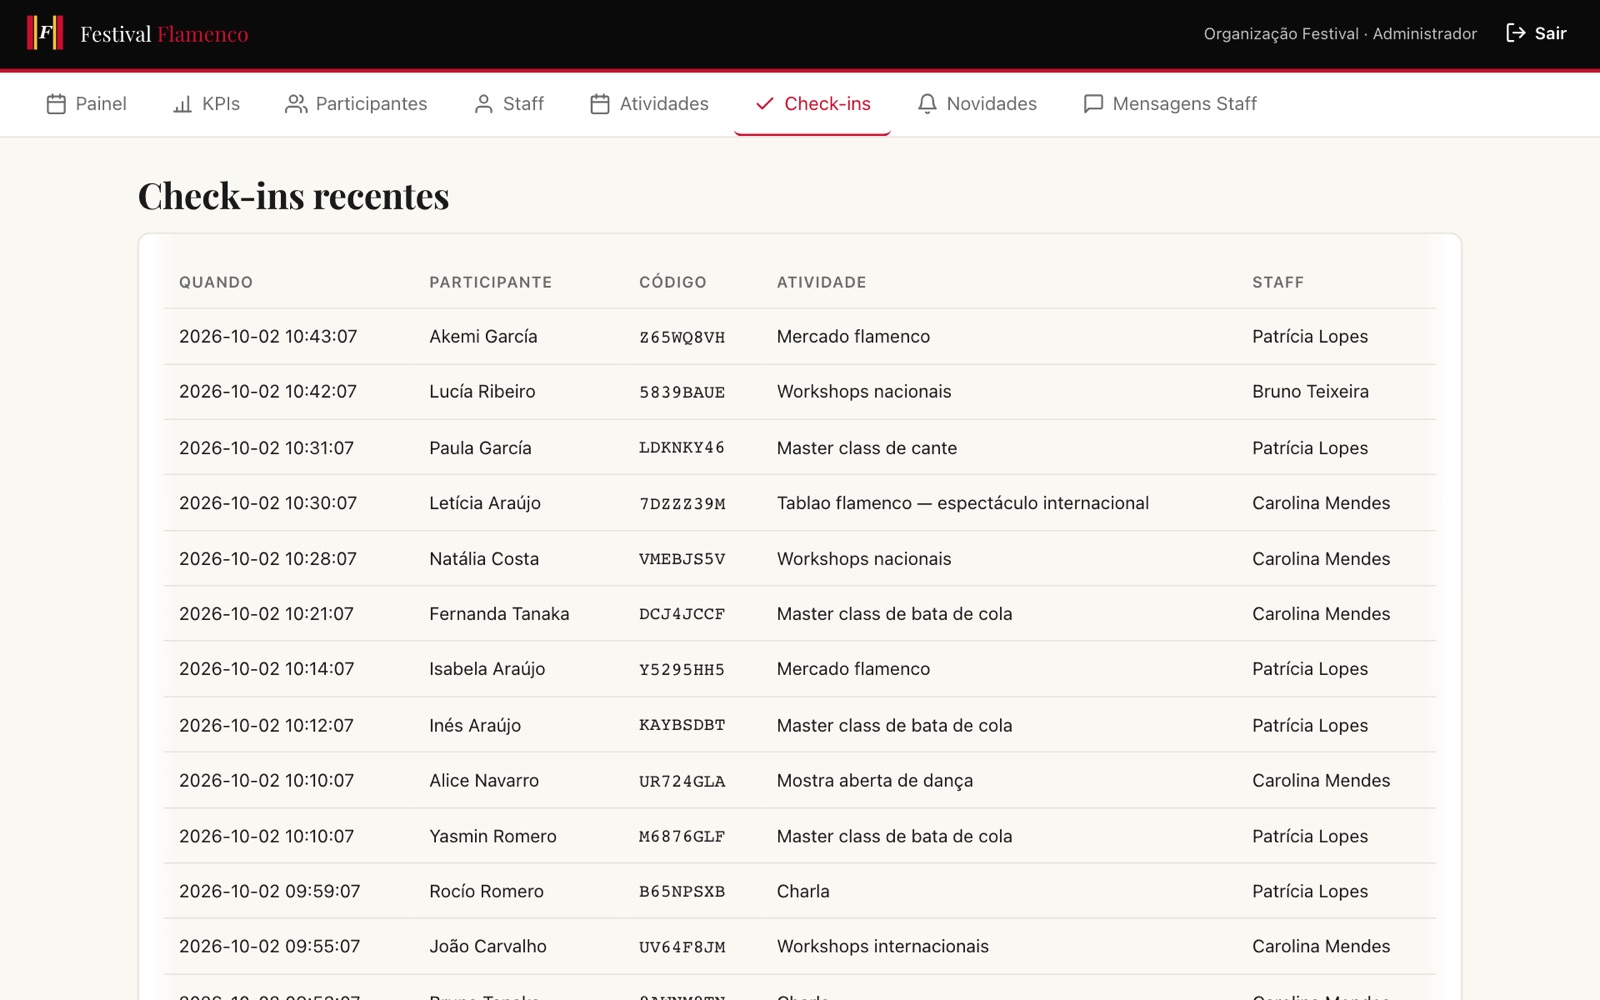Screen dimensions: 1600x1000
Task: Click the Festival Flamenco title link
Action: coord(164,34)
